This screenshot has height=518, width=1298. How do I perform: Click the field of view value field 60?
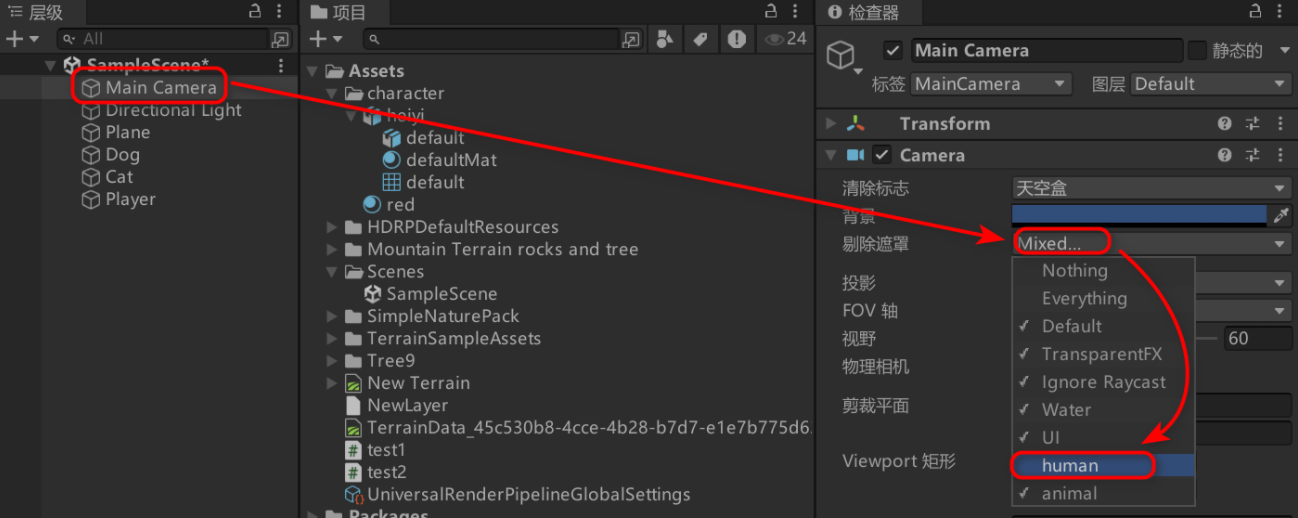[1257, 338]
